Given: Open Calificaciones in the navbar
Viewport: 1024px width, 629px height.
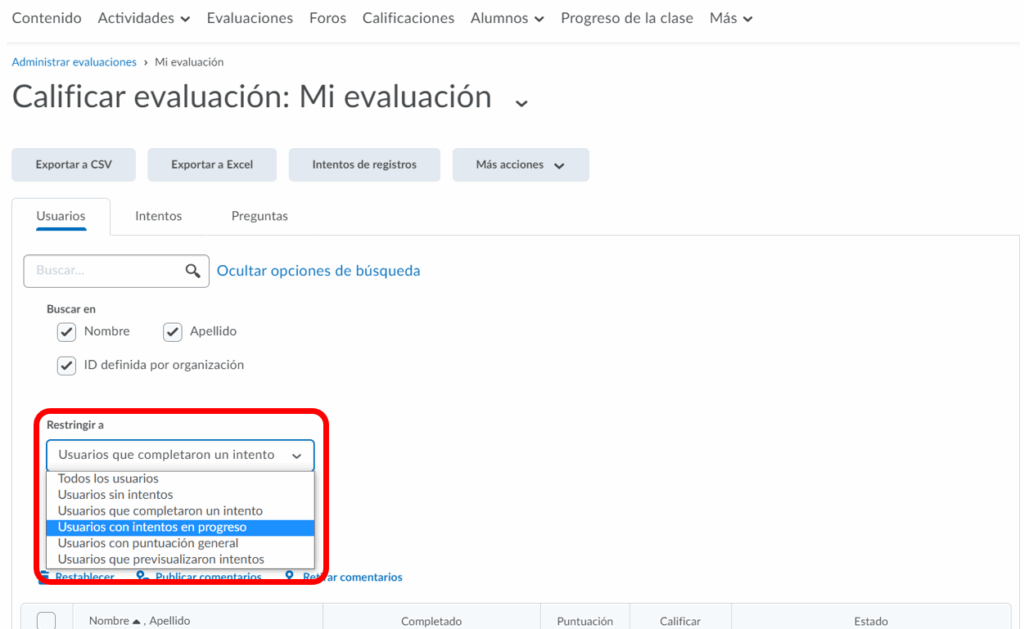Looking at the screenshot, I should click(x=408, y=18).
